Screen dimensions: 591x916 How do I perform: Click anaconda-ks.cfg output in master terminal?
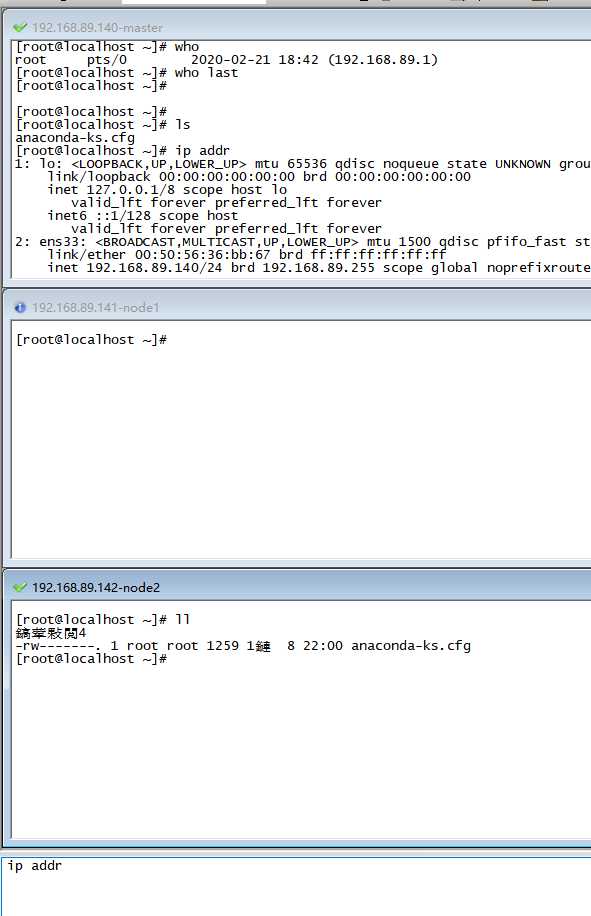pyautogui.click(x=75, y=137)
